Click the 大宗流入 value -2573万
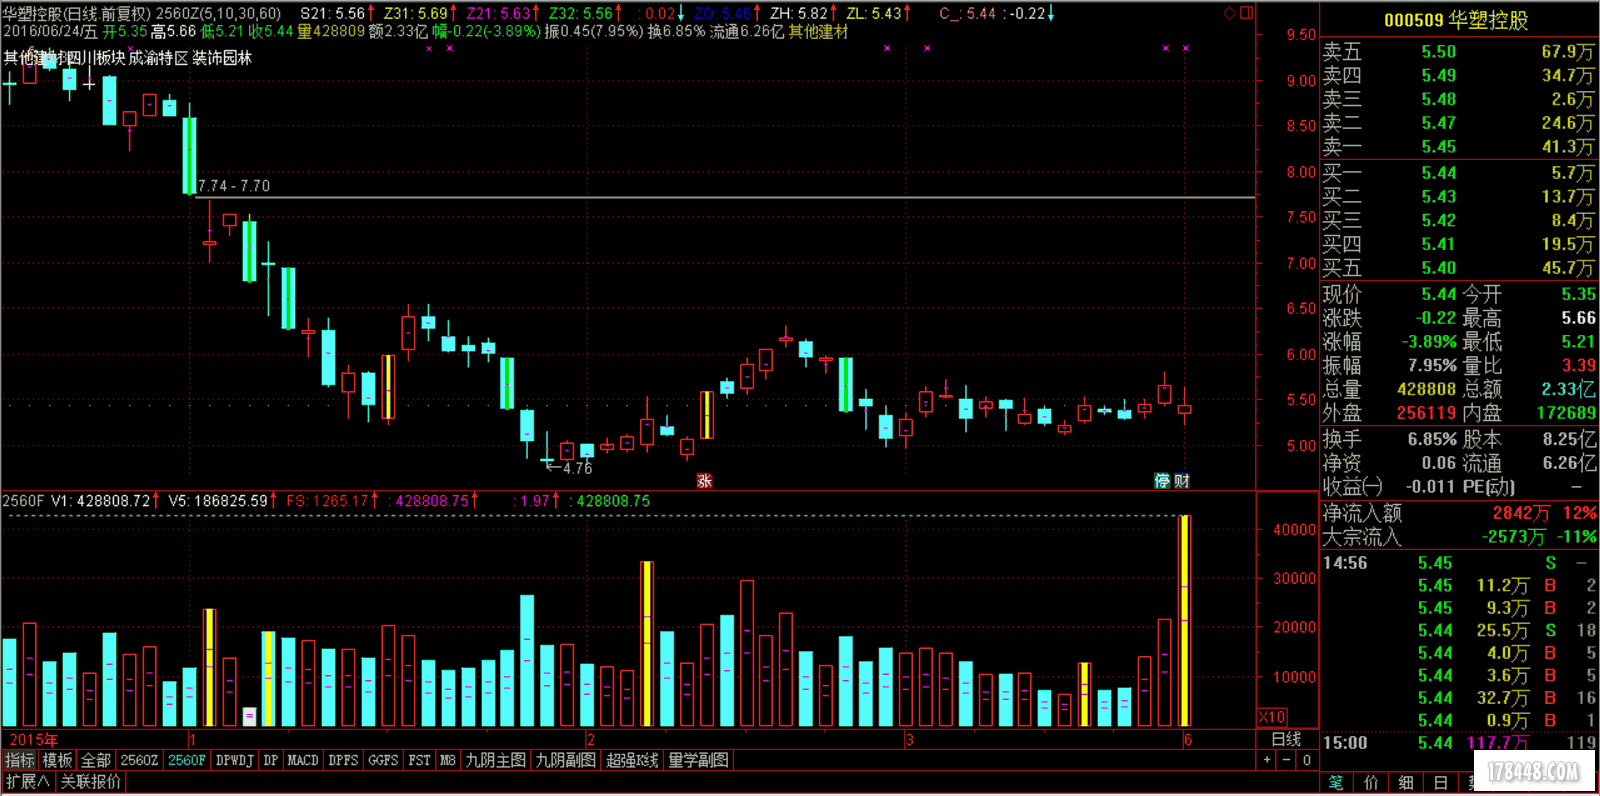 (1514, 537)
